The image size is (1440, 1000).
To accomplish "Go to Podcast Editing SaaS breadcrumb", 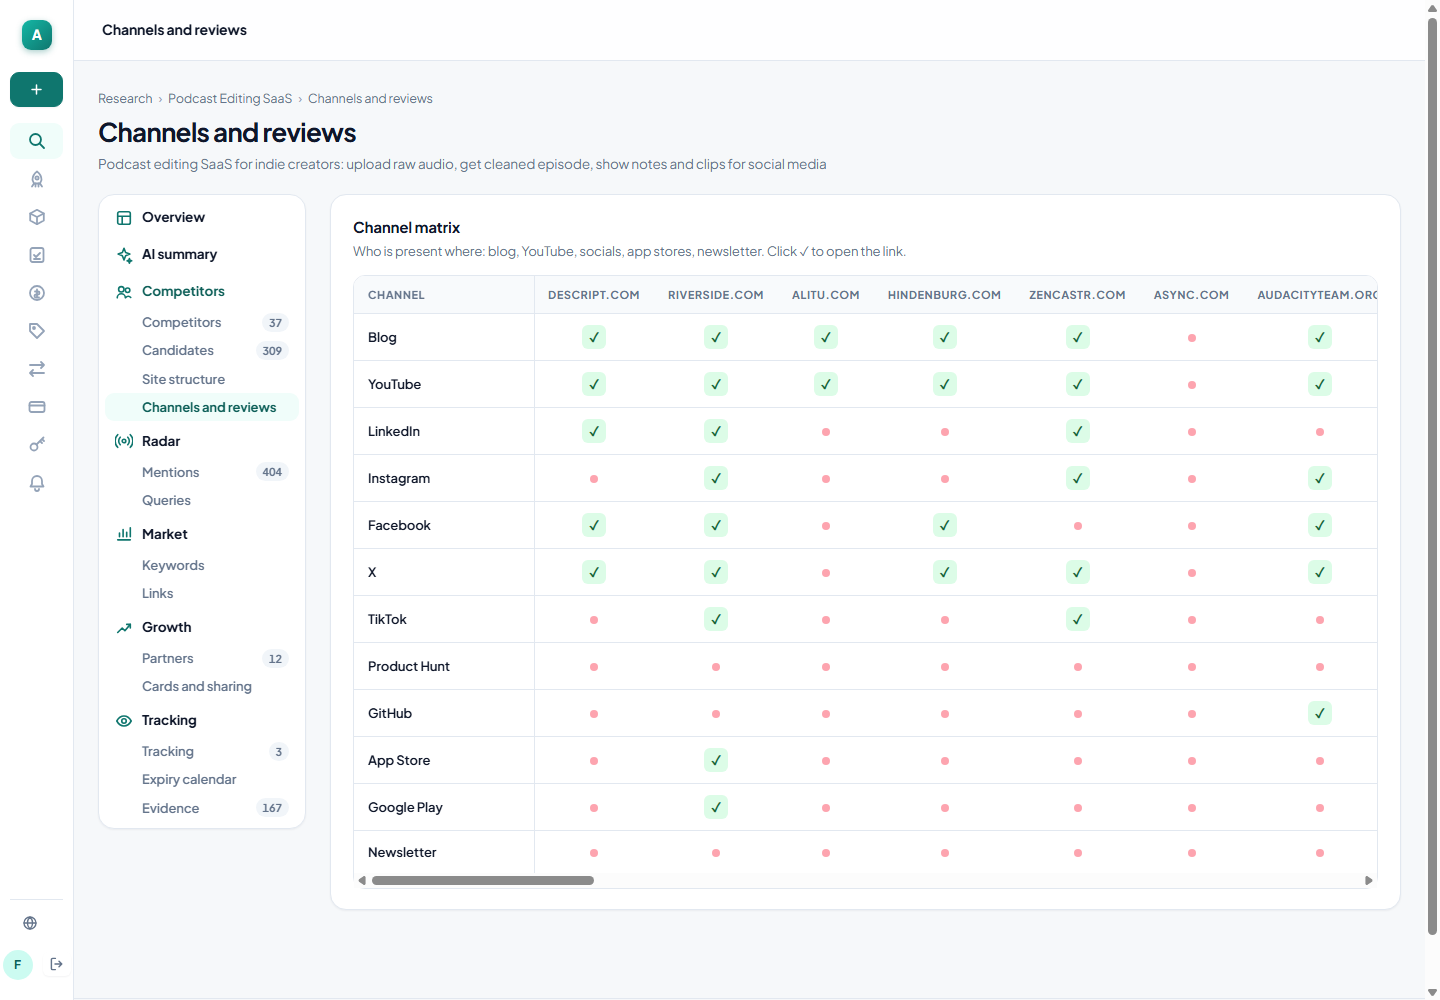I will pyautogui.click(x=230, y=98).
